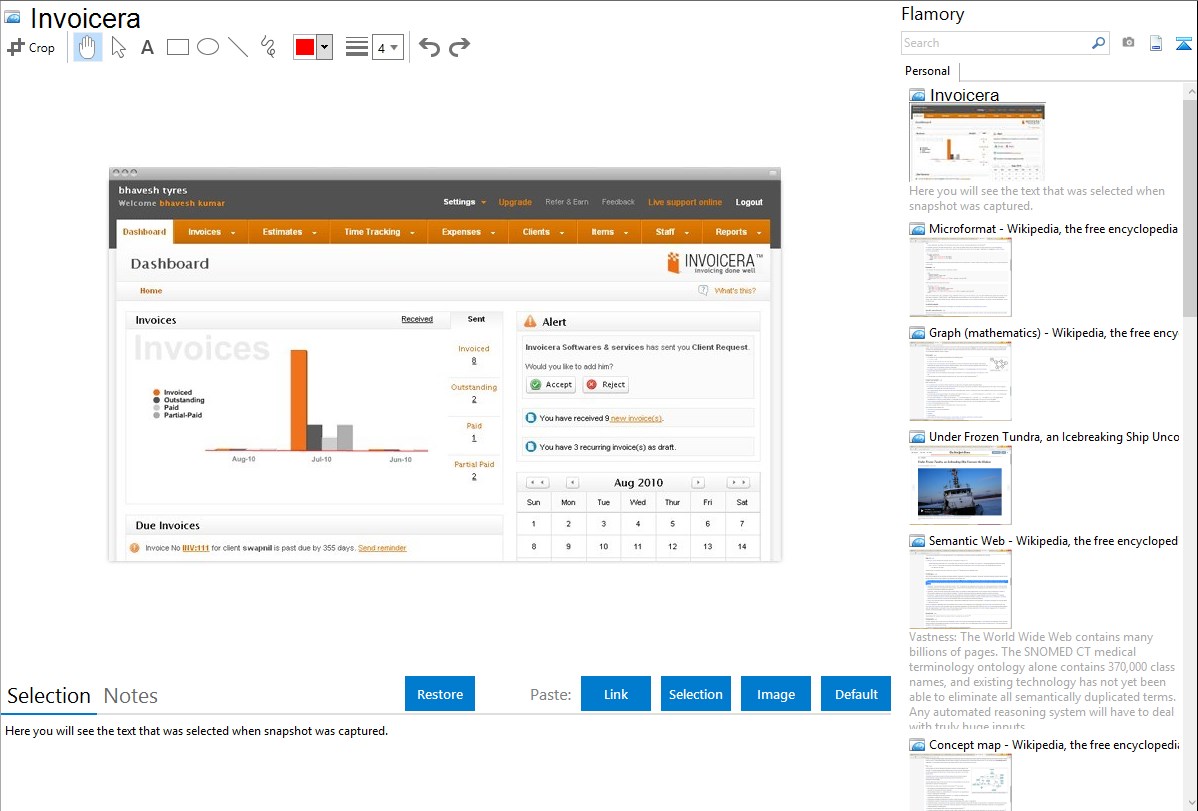
Task: Switch to the Notes tab
Action: pos(131,696)
